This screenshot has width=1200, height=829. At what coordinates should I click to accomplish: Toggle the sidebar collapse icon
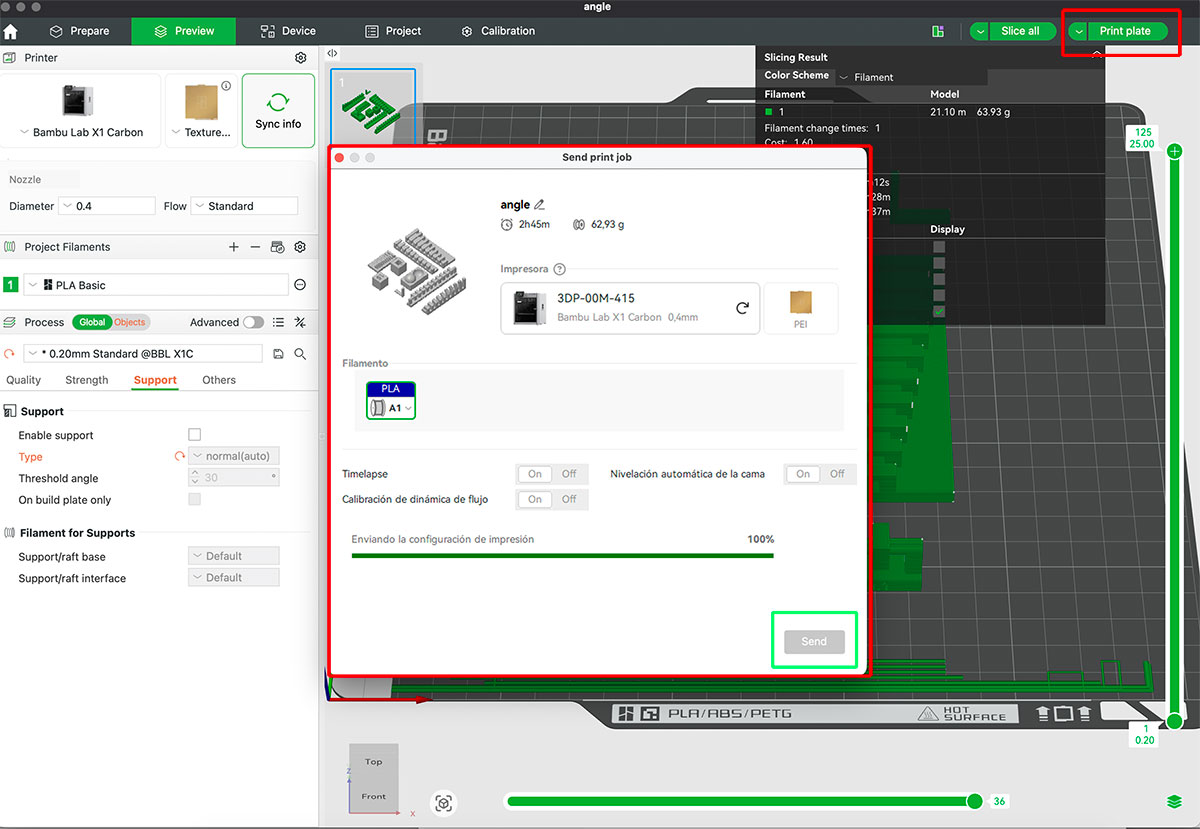332,54
